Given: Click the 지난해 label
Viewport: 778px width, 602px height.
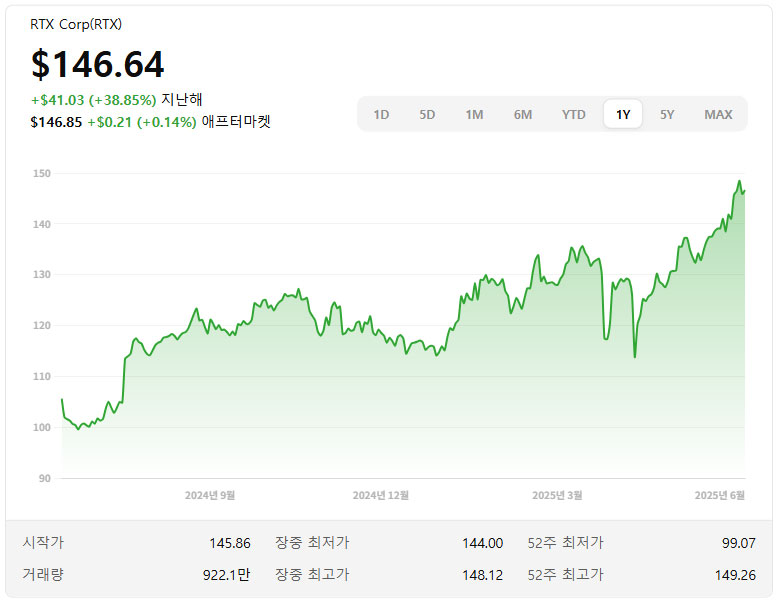Looking at the screenshot, I should click(x=182, y=100).
